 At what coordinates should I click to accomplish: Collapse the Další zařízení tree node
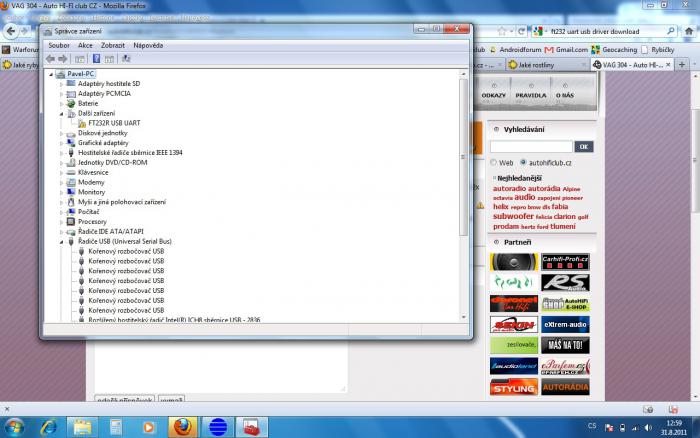point(61,113)
